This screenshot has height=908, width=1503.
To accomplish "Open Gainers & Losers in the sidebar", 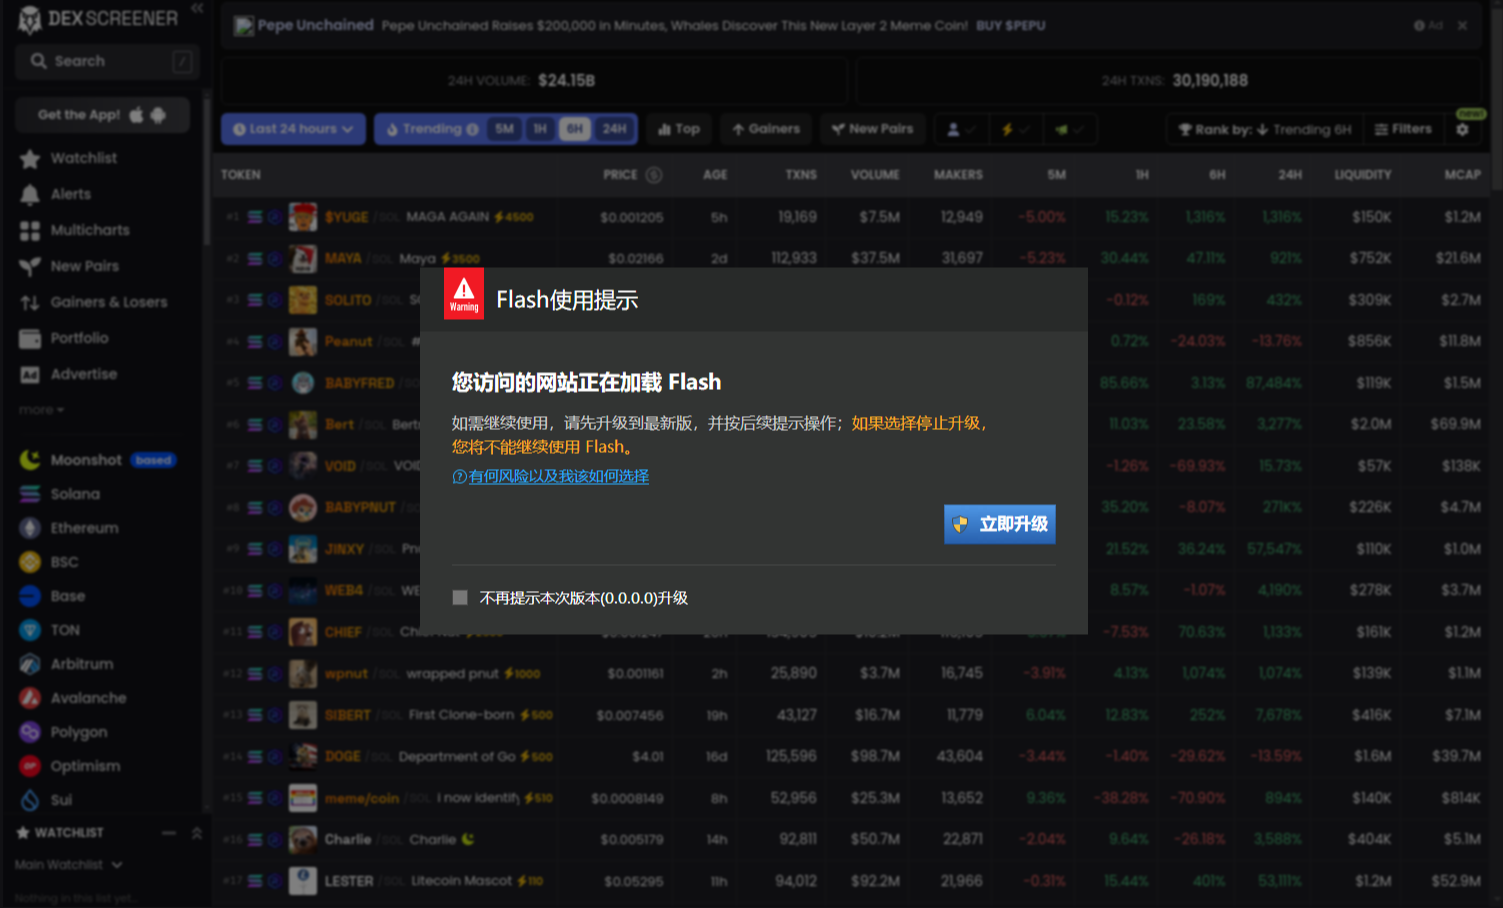I will pos(108,302).
